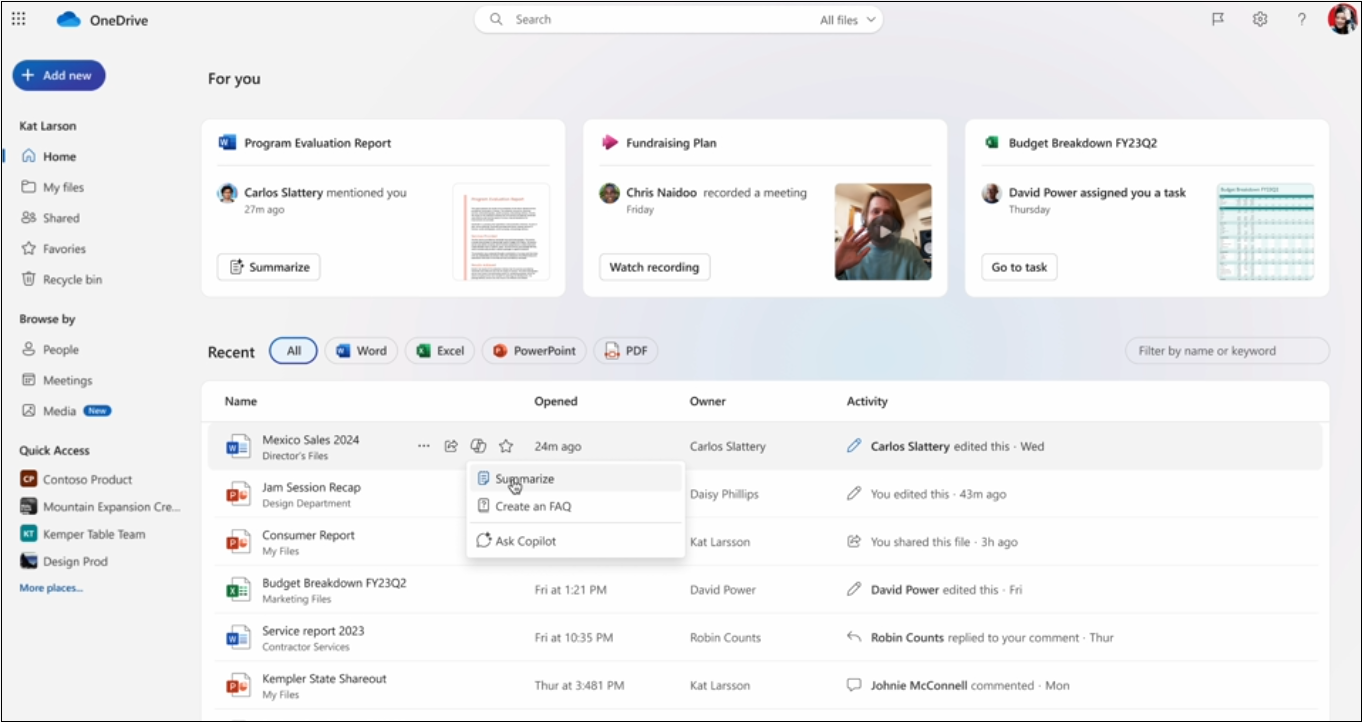Filter recent files by Word
1362x722 pixels.
pyautogui.click(x=361, y=351)
